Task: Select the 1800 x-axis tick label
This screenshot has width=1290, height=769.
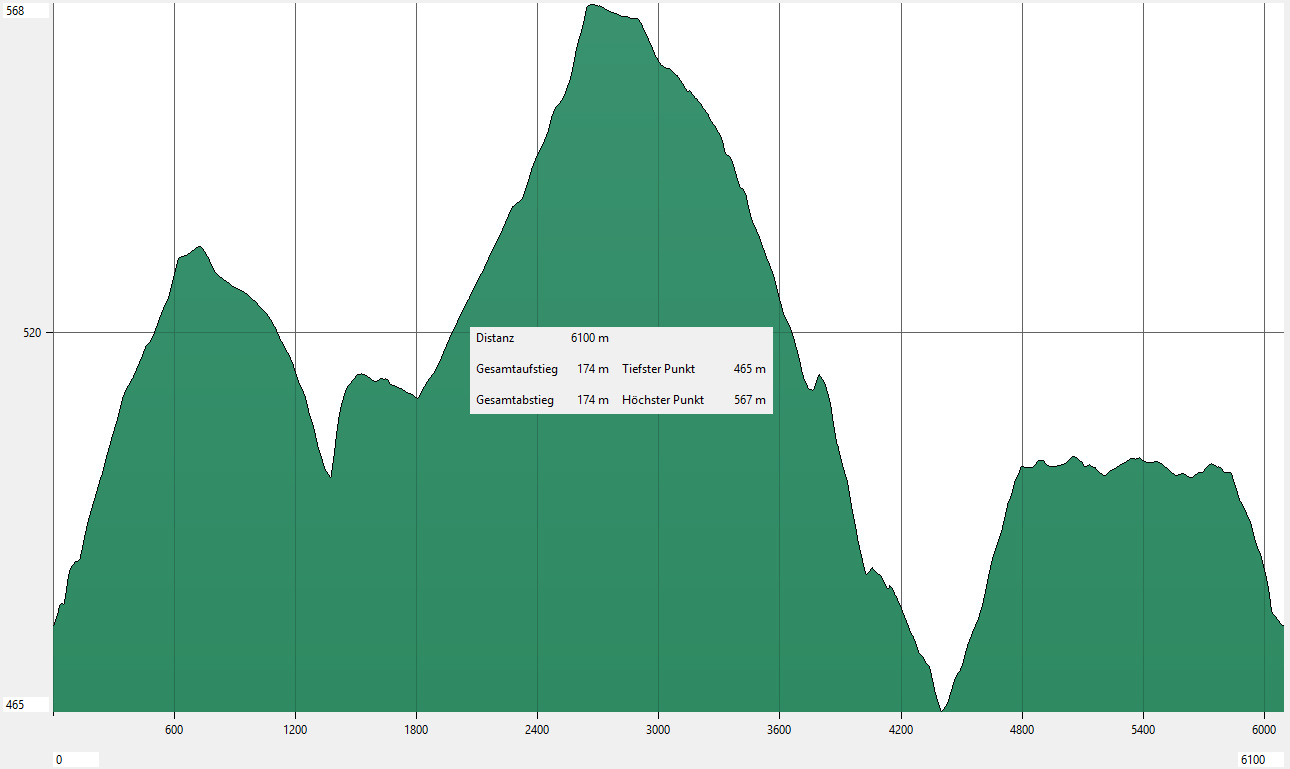Action: 416,729
